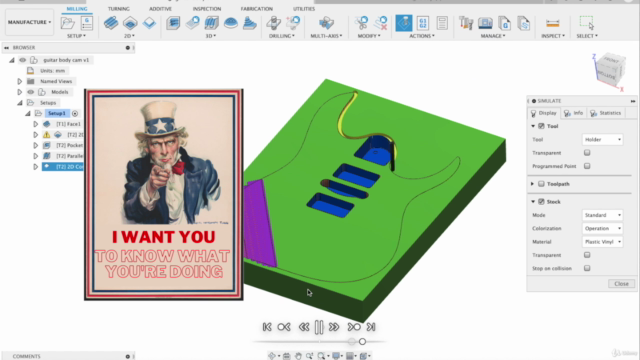The height and width of the screenshot is (360, 640).
Task: Select the 2D Face milling icon
Action: coord(149,23)
